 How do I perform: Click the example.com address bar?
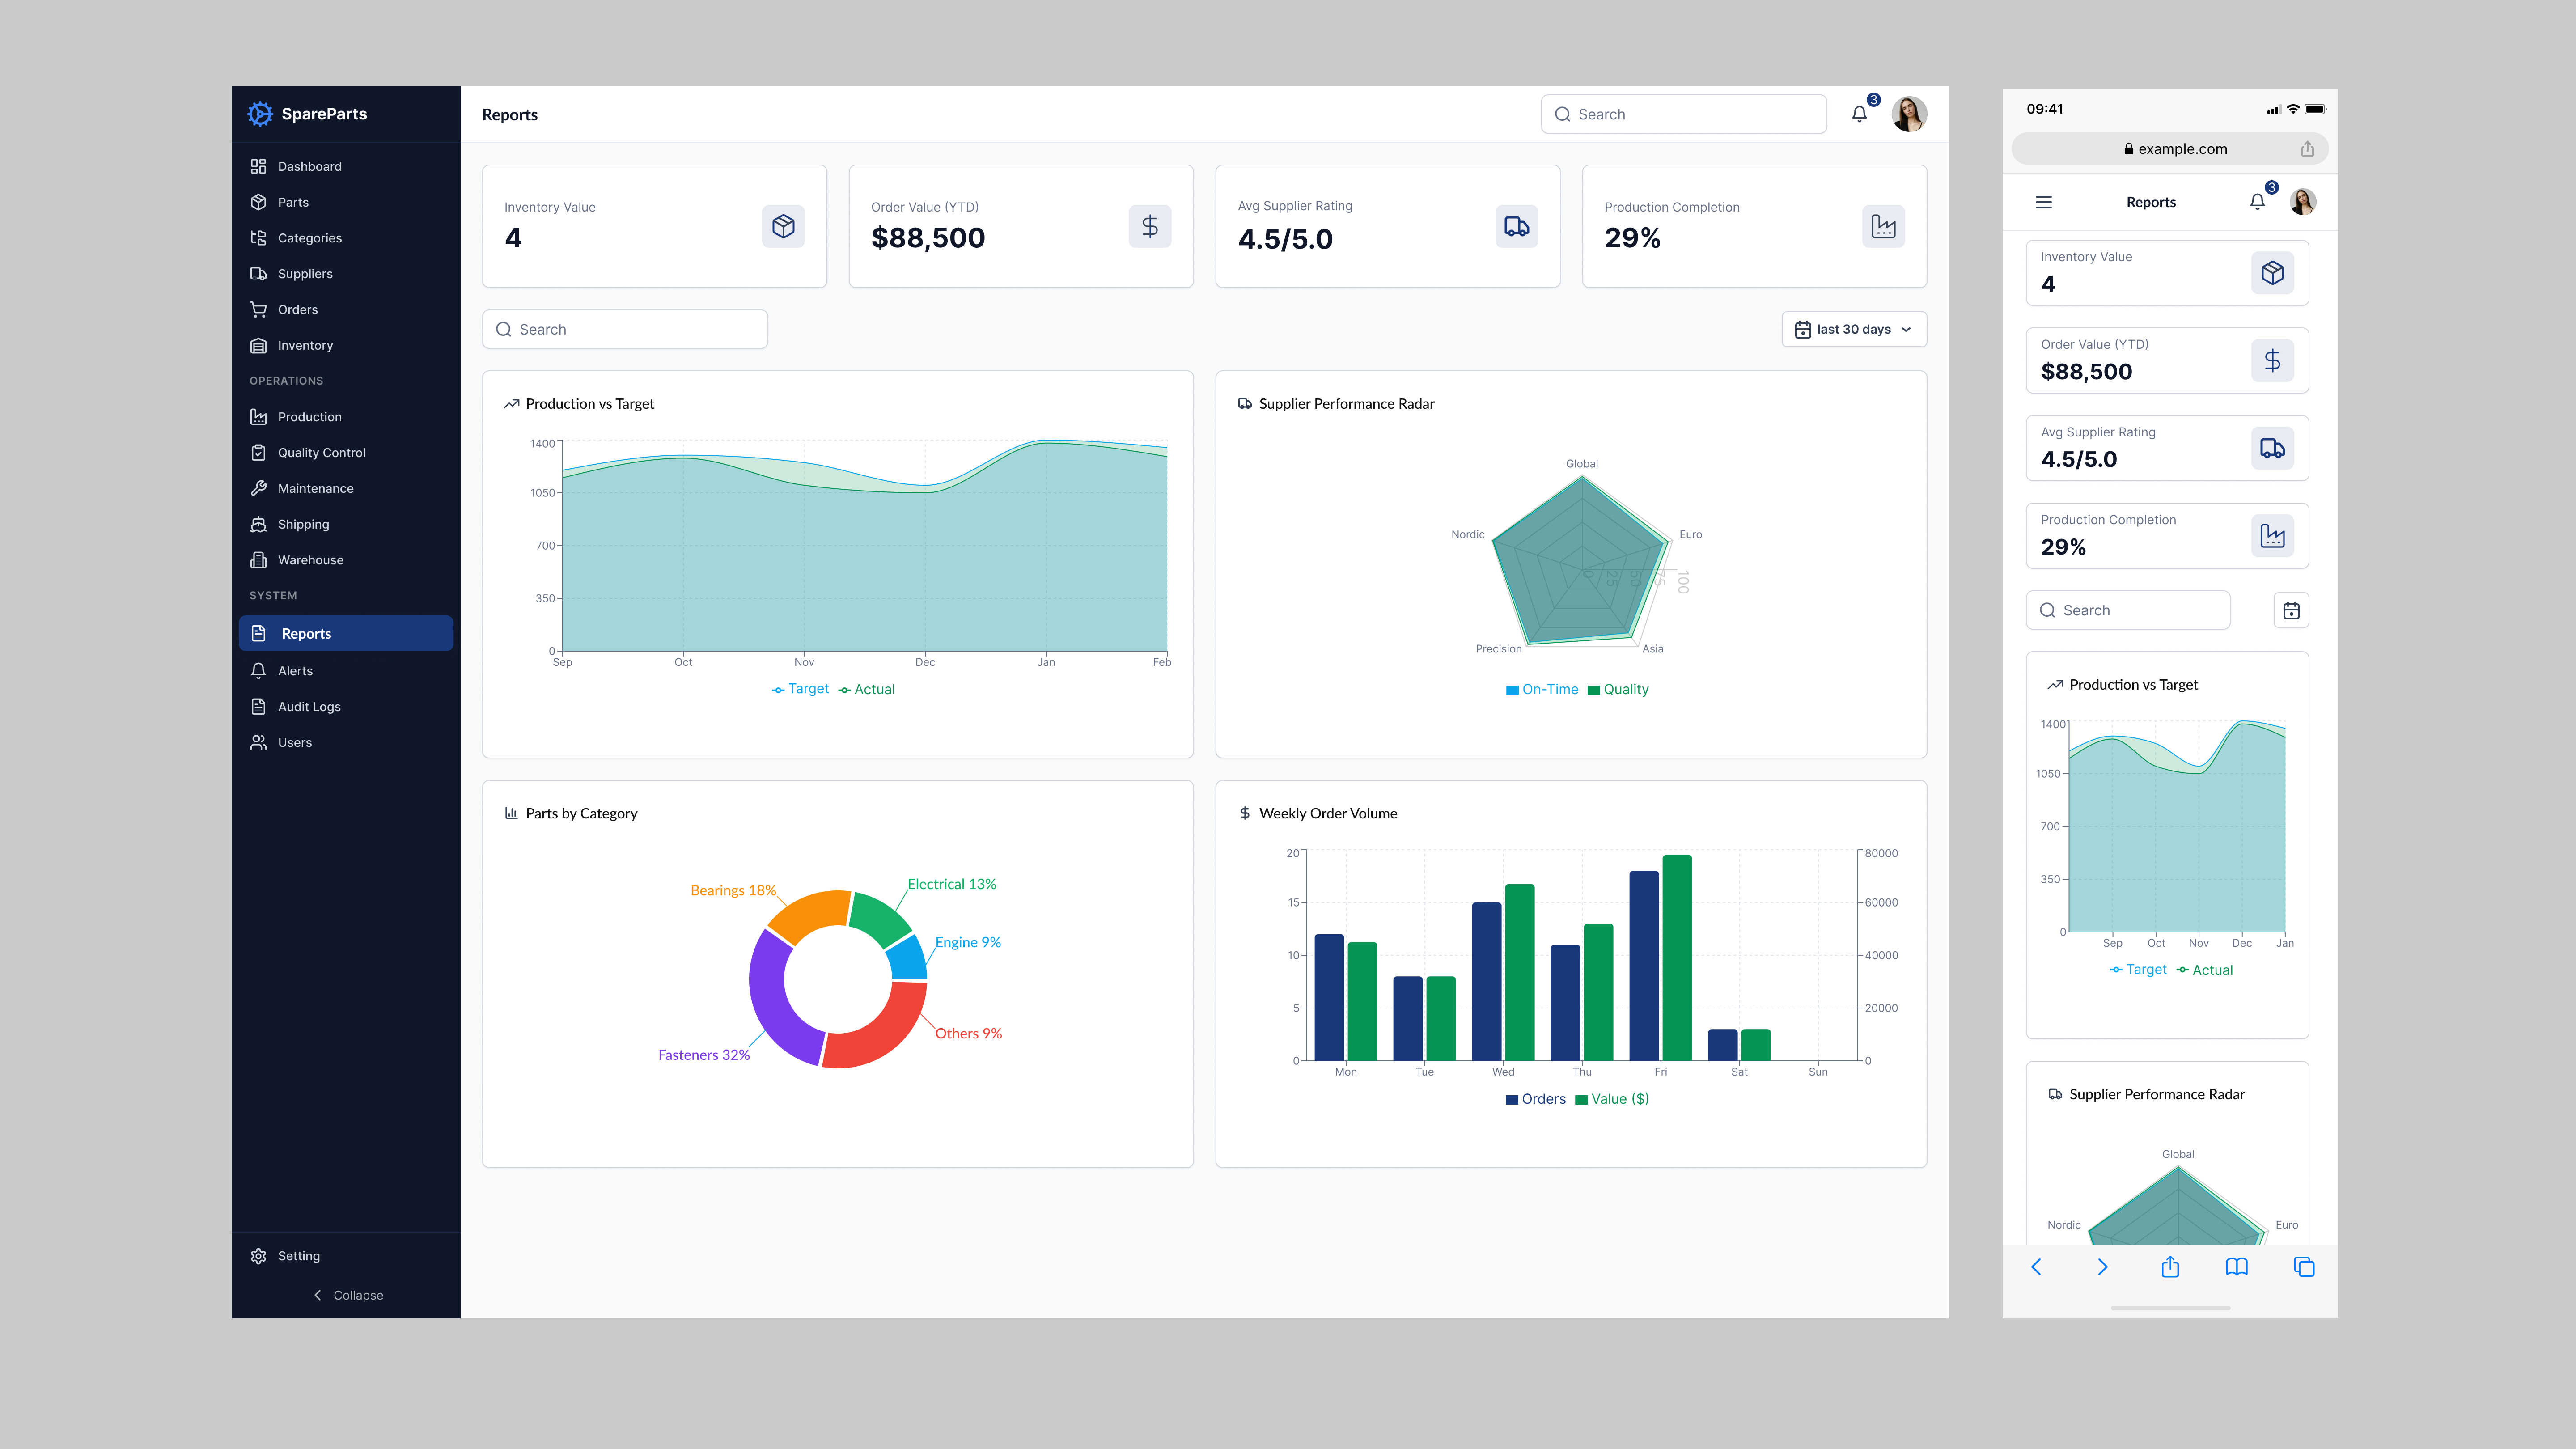point(2170,149)
